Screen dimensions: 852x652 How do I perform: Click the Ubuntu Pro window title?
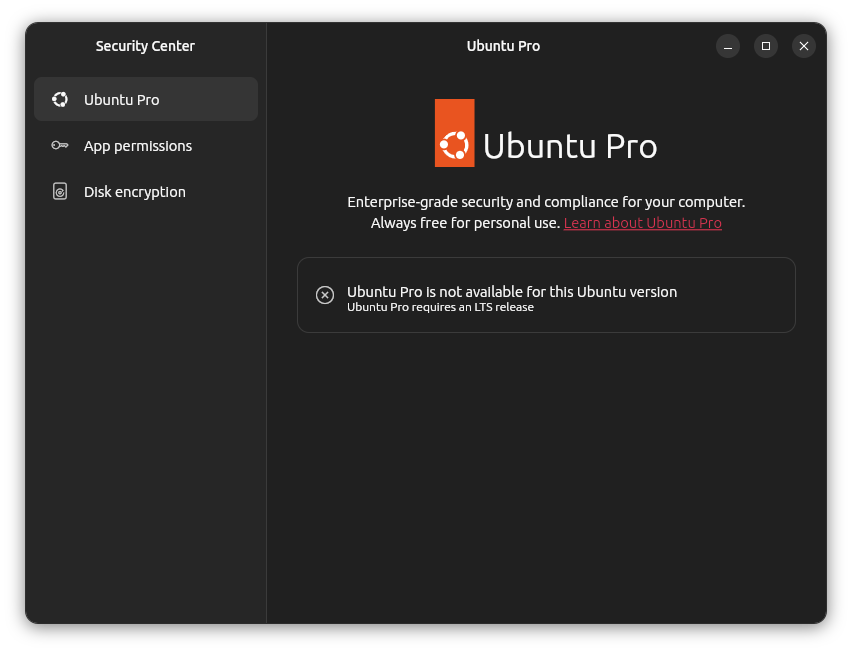503,46
